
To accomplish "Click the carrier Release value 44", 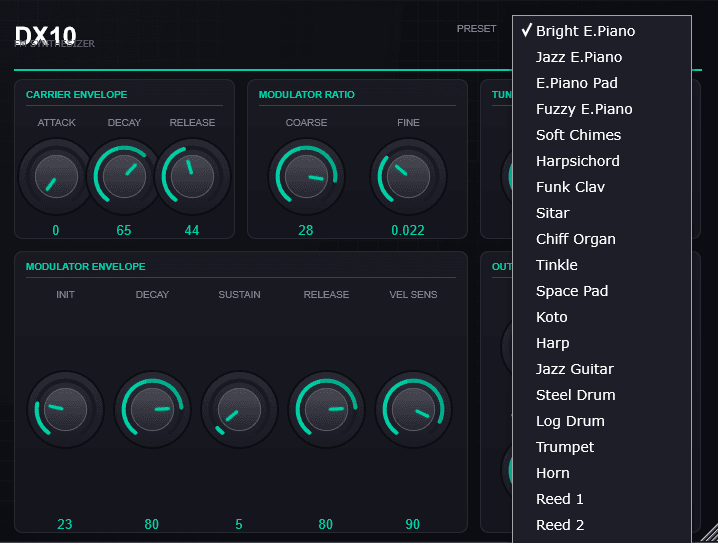I will tap(192, 230).
